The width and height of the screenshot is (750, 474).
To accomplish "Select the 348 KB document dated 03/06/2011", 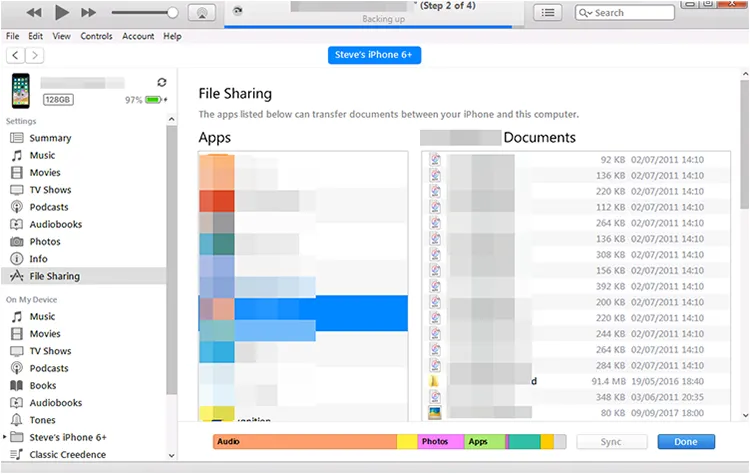I will tap(576, 397).
